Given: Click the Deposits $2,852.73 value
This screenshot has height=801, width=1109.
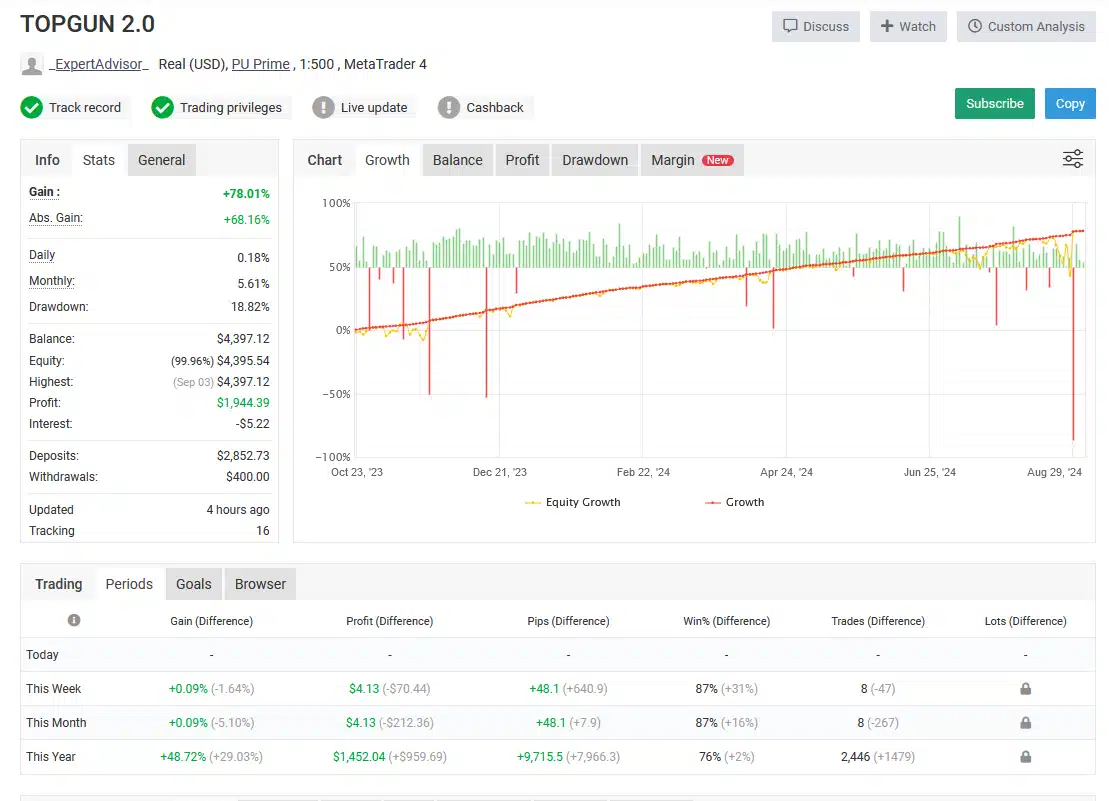Looking at the screenshot, I should (x=243, y=455).
